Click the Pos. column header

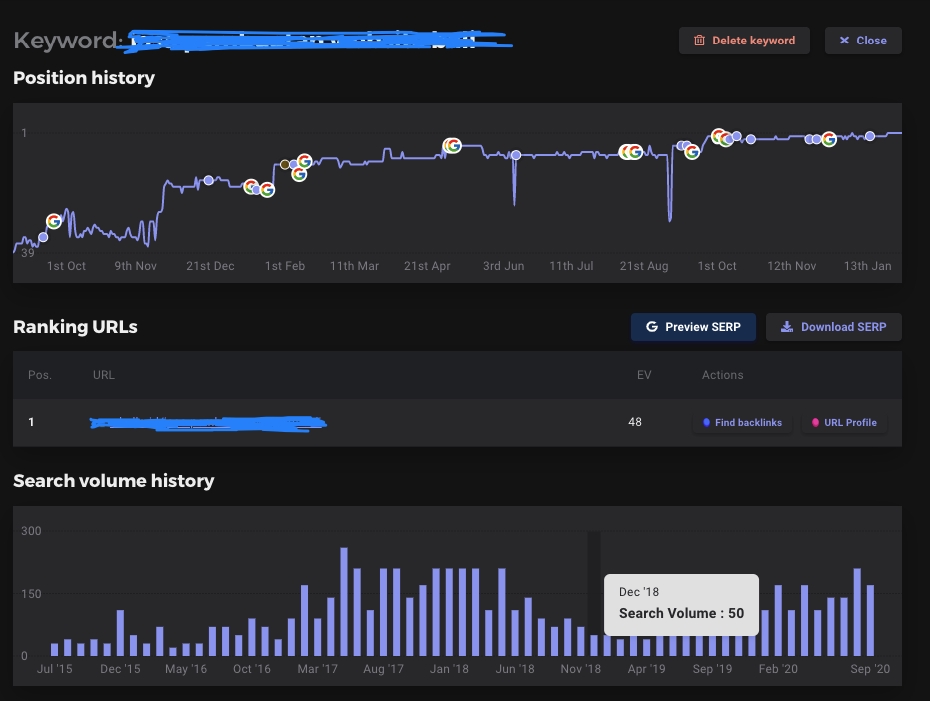(40, 375)
